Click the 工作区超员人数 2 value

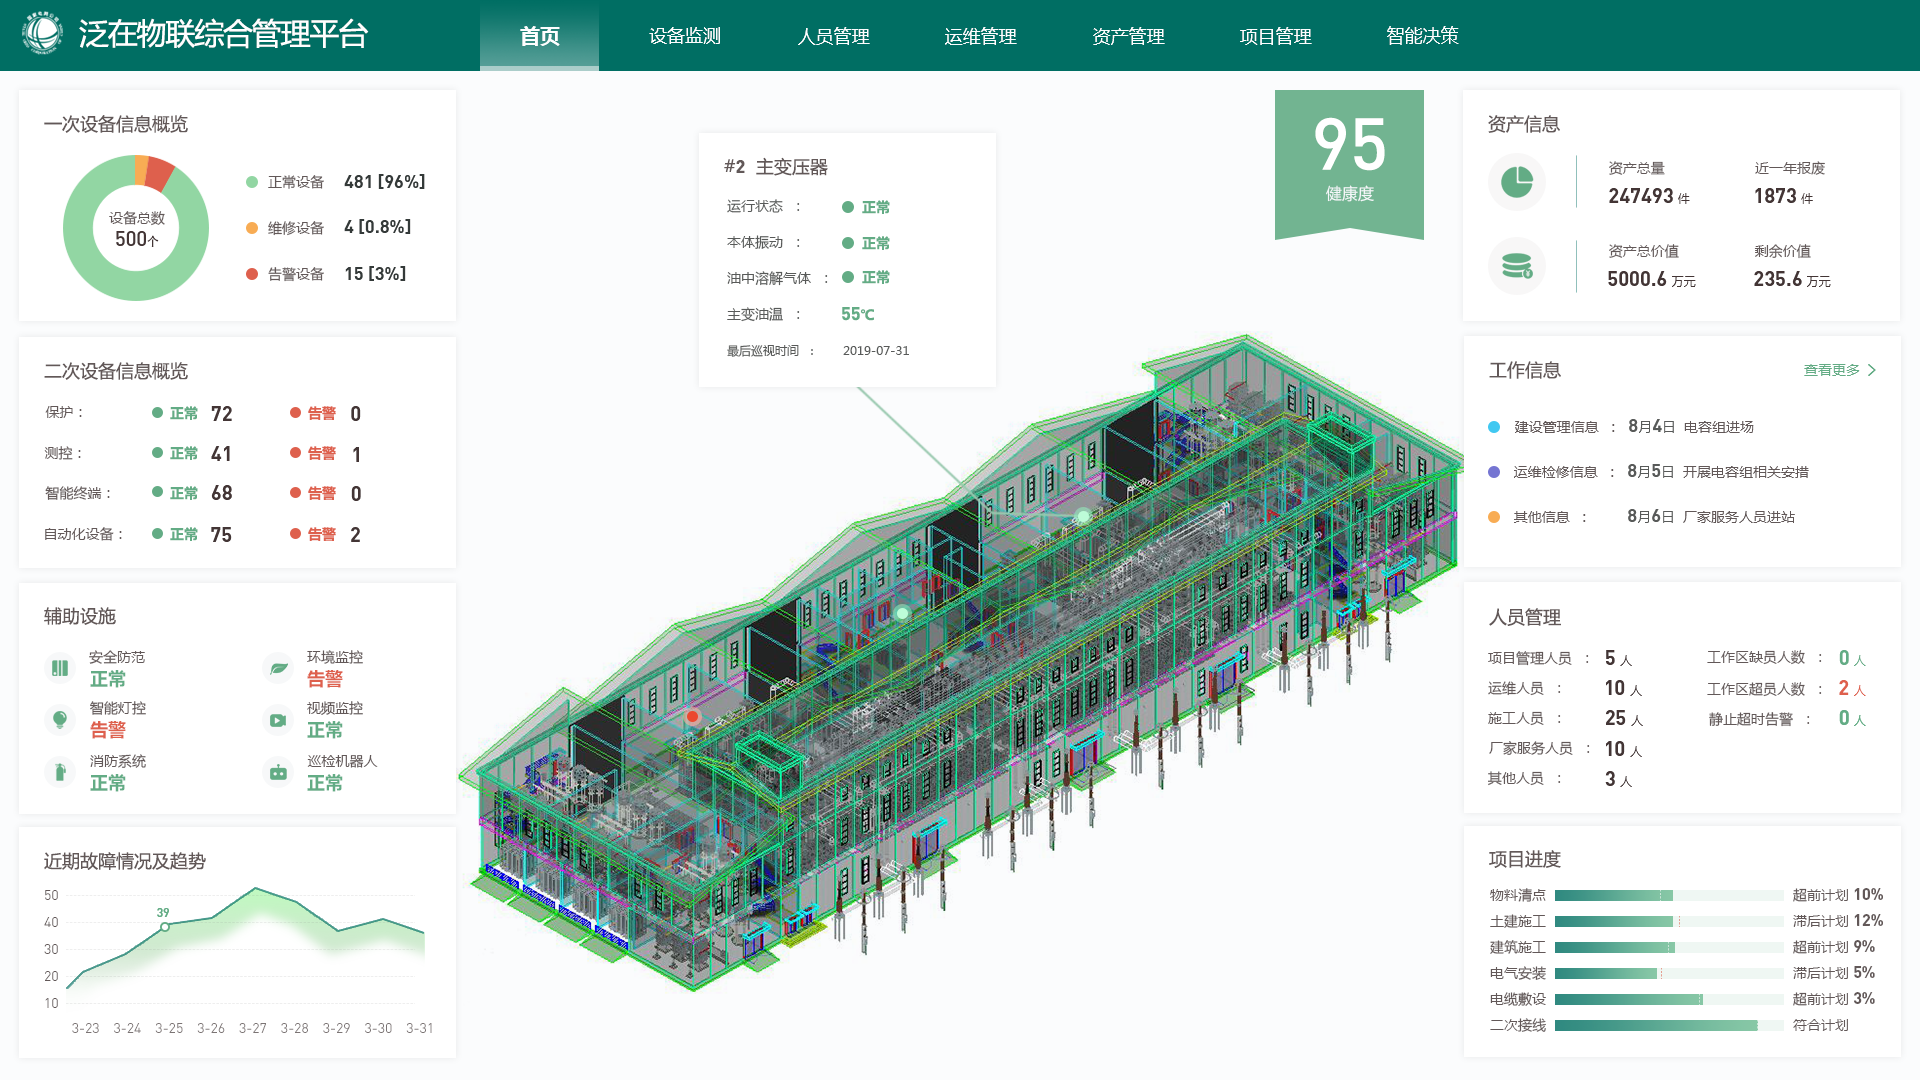pos(1843,688)
